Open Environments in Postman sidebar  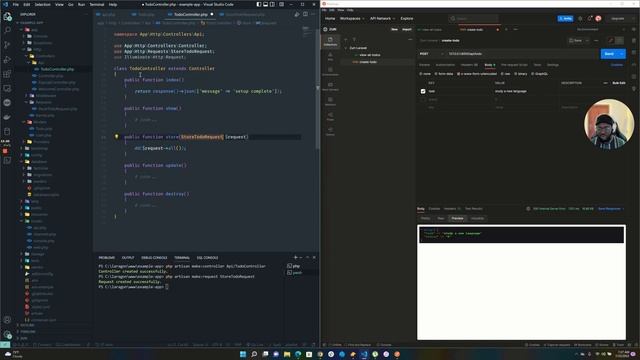coord(330,72)
